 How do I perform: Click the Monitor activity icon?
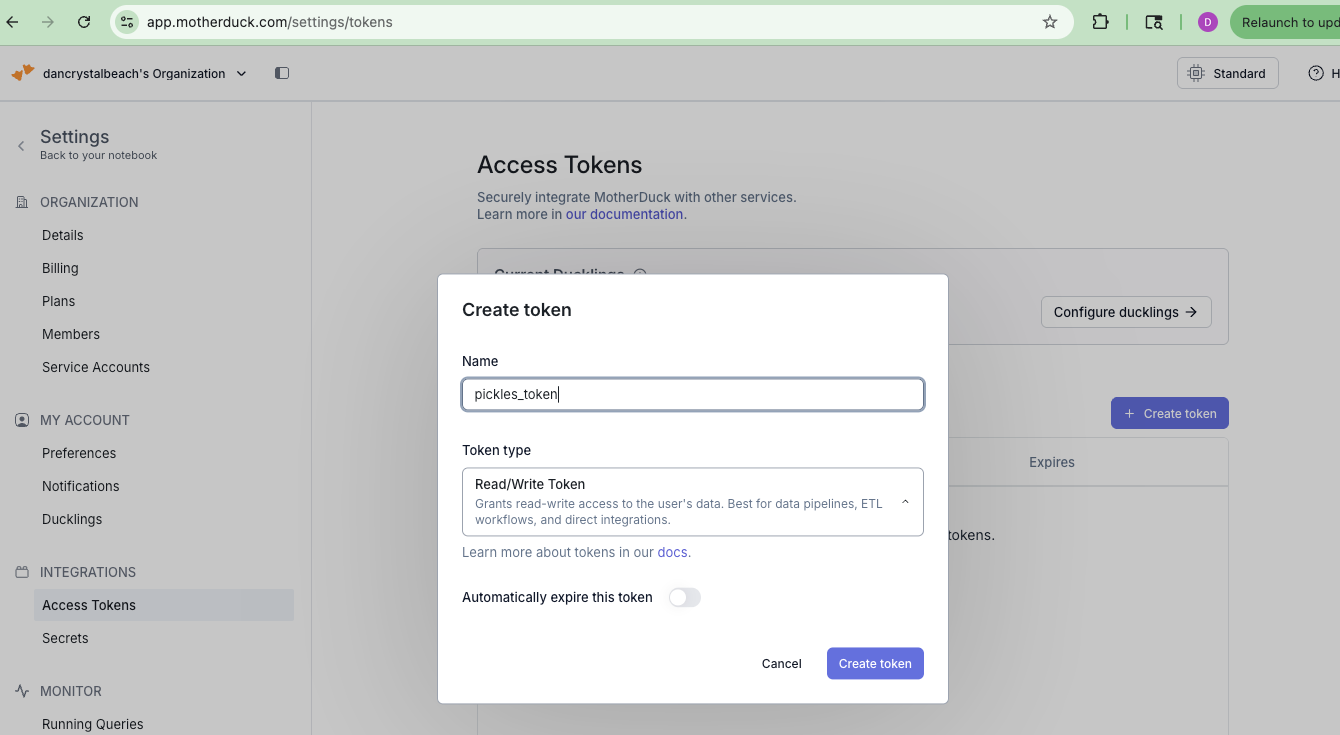(22, 691)
